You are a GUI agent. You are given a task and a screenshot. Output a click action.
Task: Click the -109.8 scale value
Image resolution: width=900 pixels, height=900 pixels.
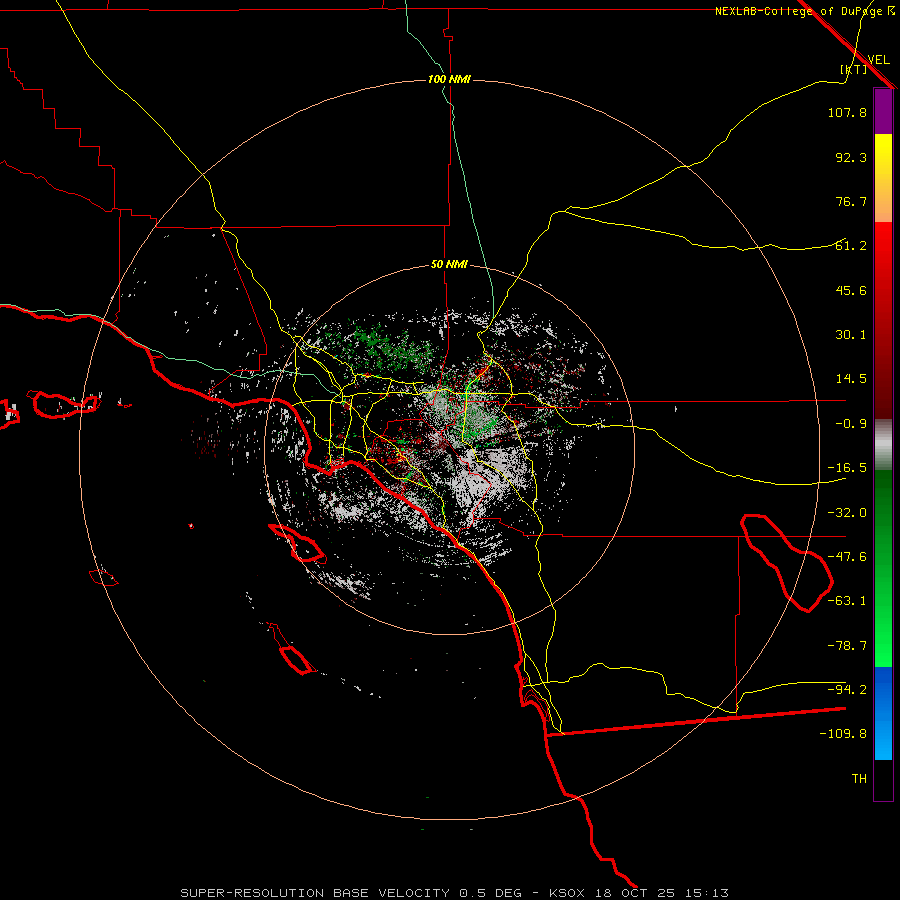coord(843,734)
